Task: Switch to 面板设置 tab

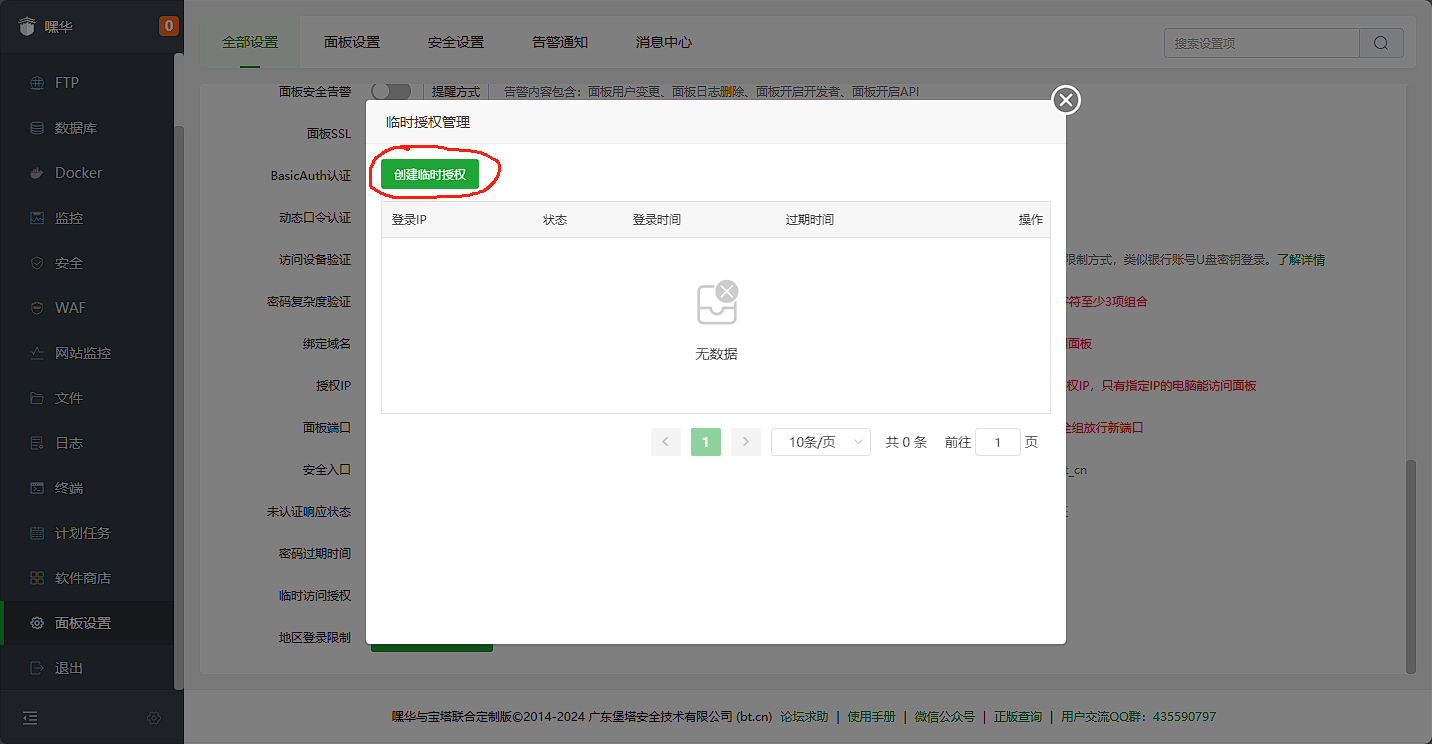Action: 352,42
